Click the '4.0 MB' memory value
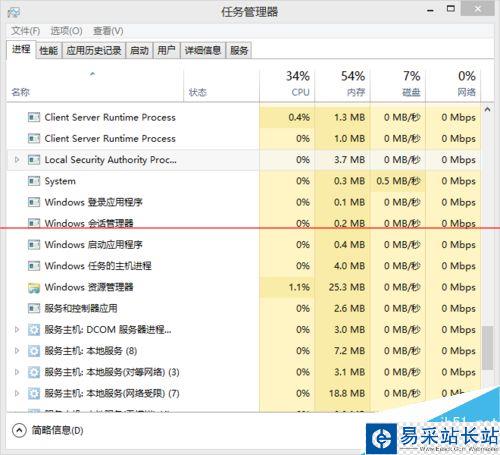The width and height of the screenshot is (500, 455). tap(350, 266)
